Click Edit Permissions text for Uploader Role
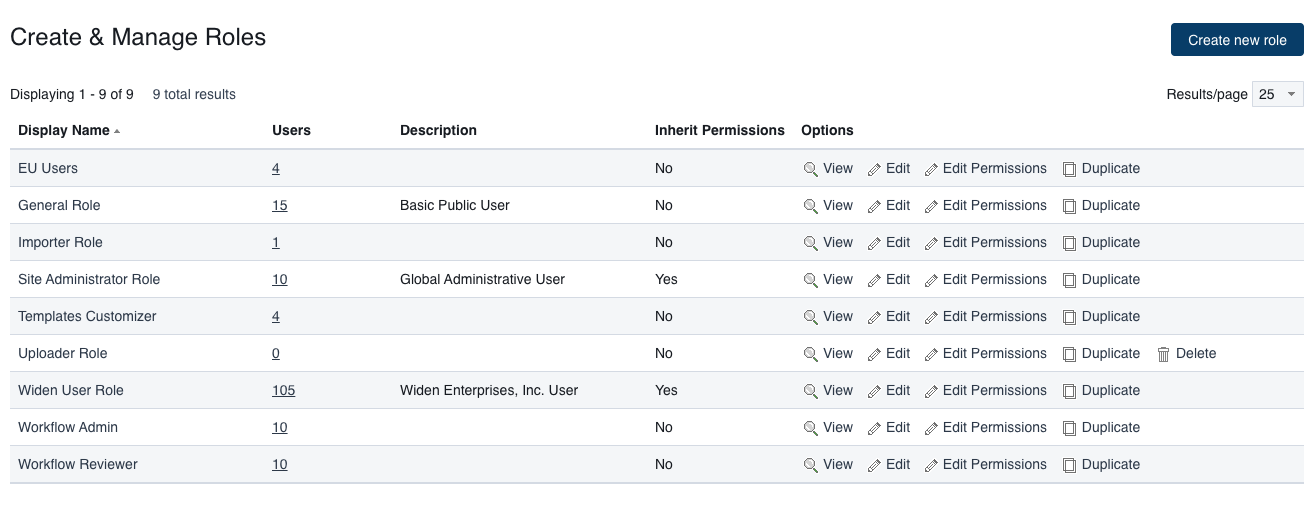Viewport: 1312px width, 511px height. [994, 353]
